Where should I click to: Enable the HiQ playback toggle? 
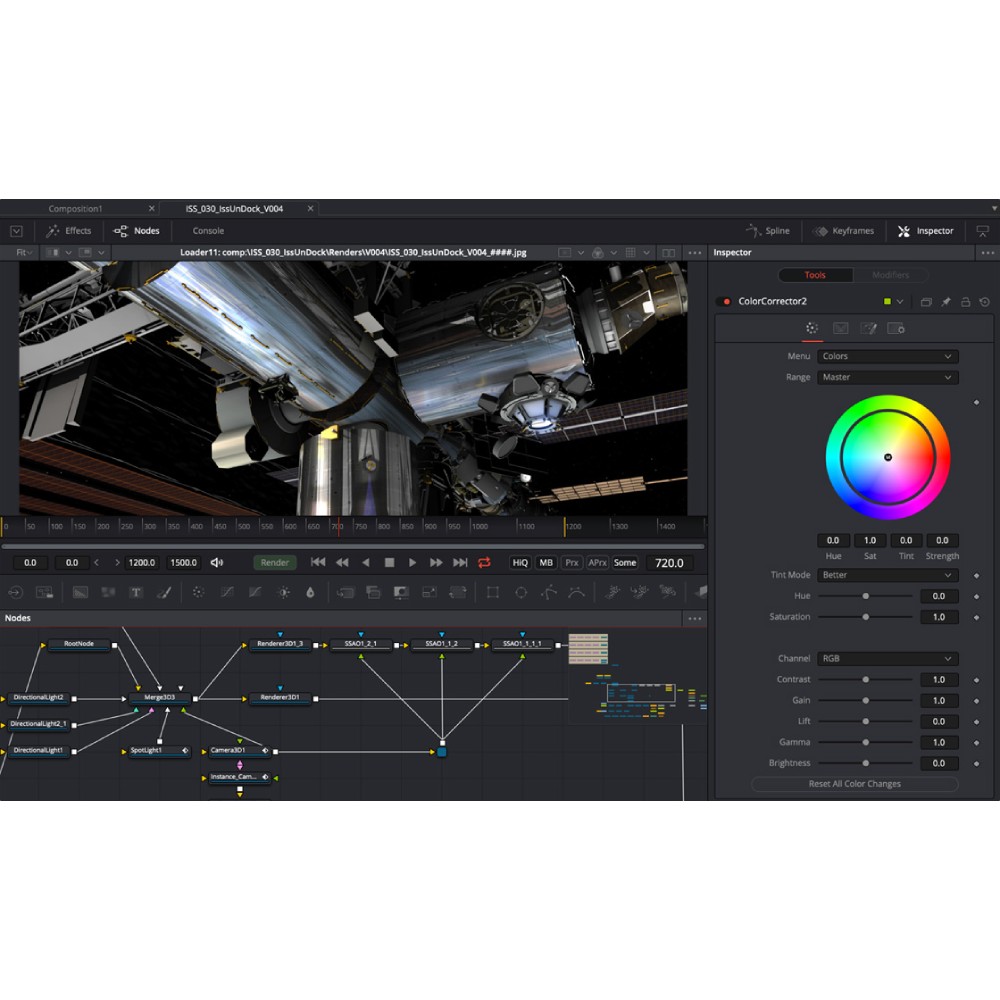[x=520, y=563]
